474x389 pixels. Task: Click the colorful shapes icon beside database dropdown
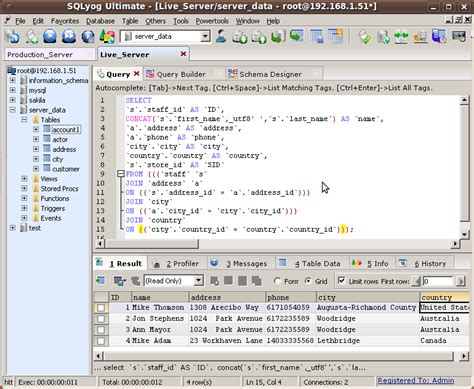tap(107, 36)
